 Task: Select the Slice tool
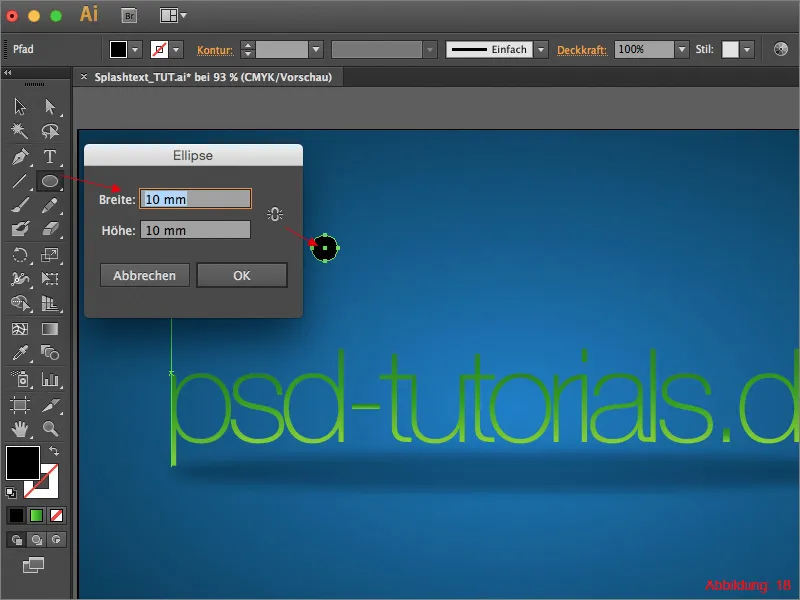[50, 405]
